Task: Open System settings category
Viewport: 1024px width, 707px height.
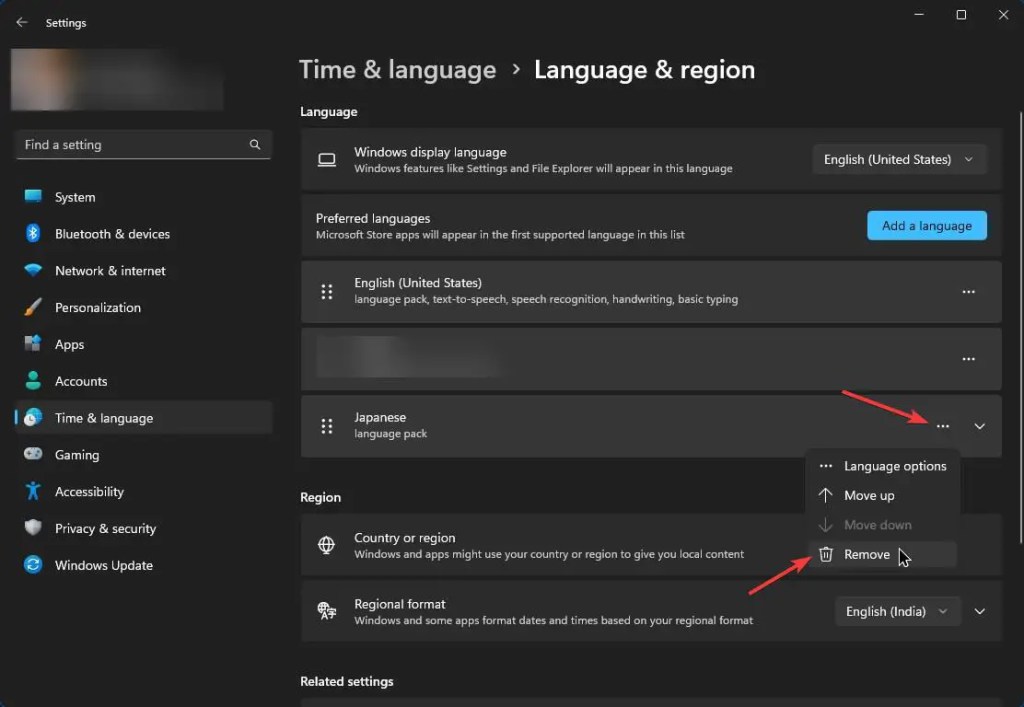Action: click(x=143, y=197)
